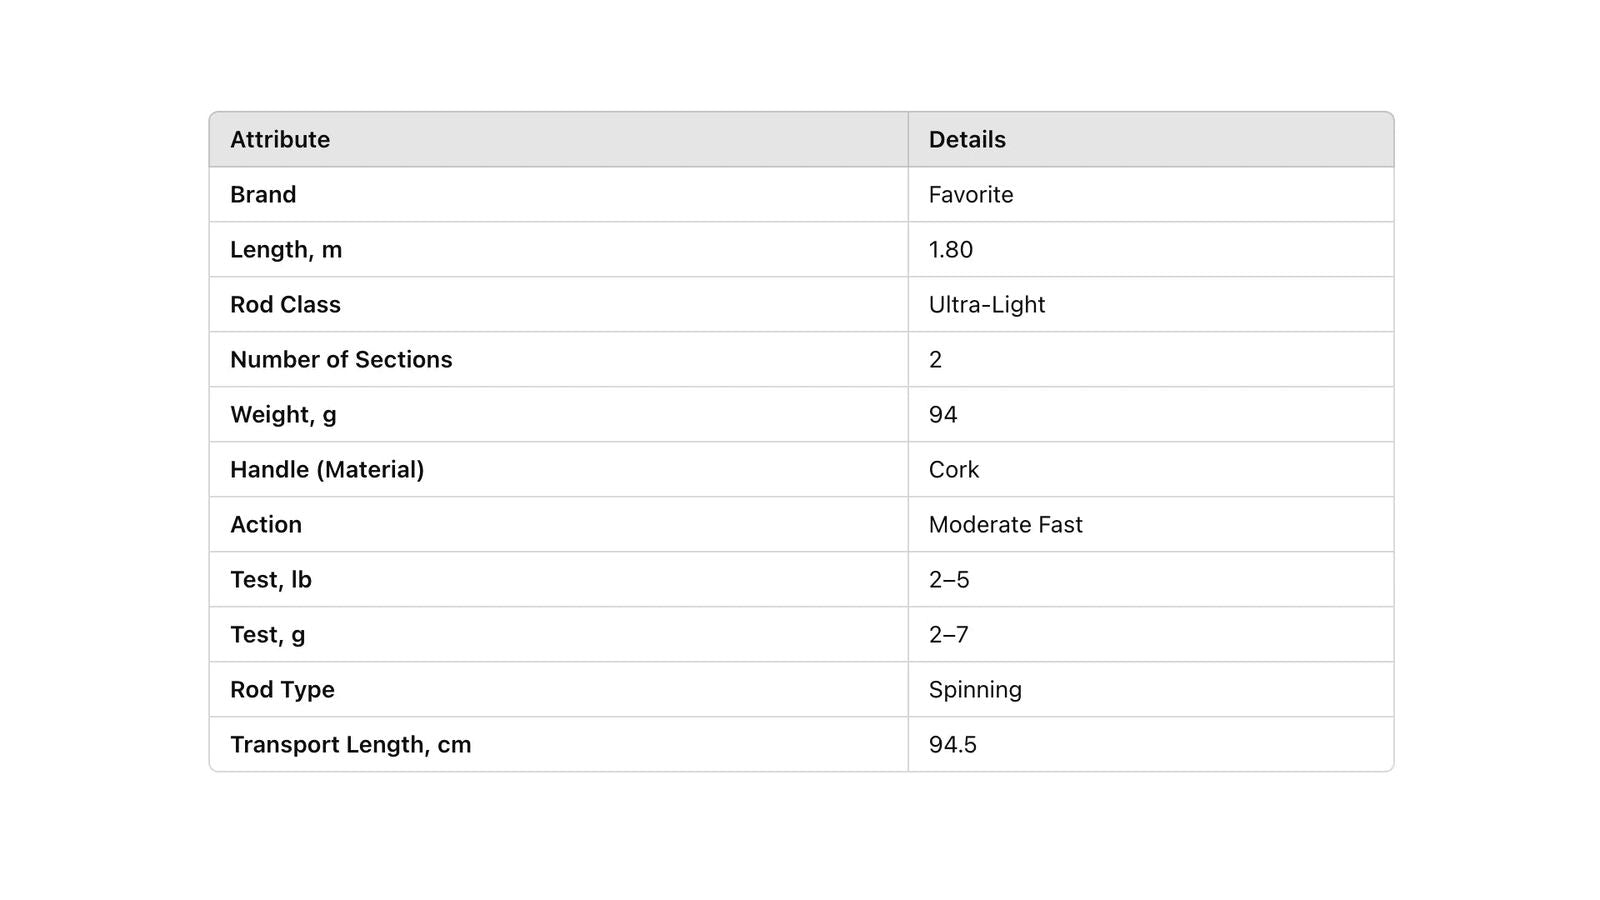Click the Handle (Material) label
The width and height of the screenshot is (1600, 900).
[x=327, y=469]
